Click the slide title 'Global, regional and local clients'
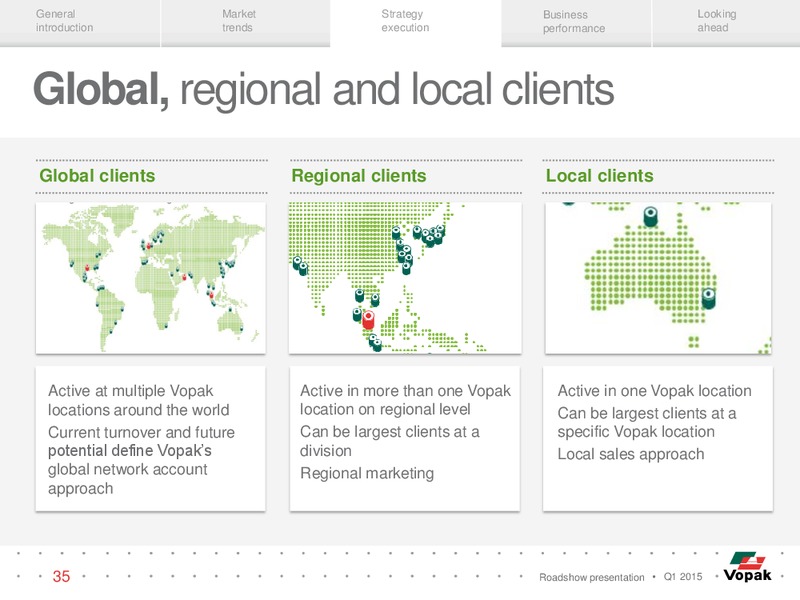Screen dimensions: 800x600 [323, 90]
